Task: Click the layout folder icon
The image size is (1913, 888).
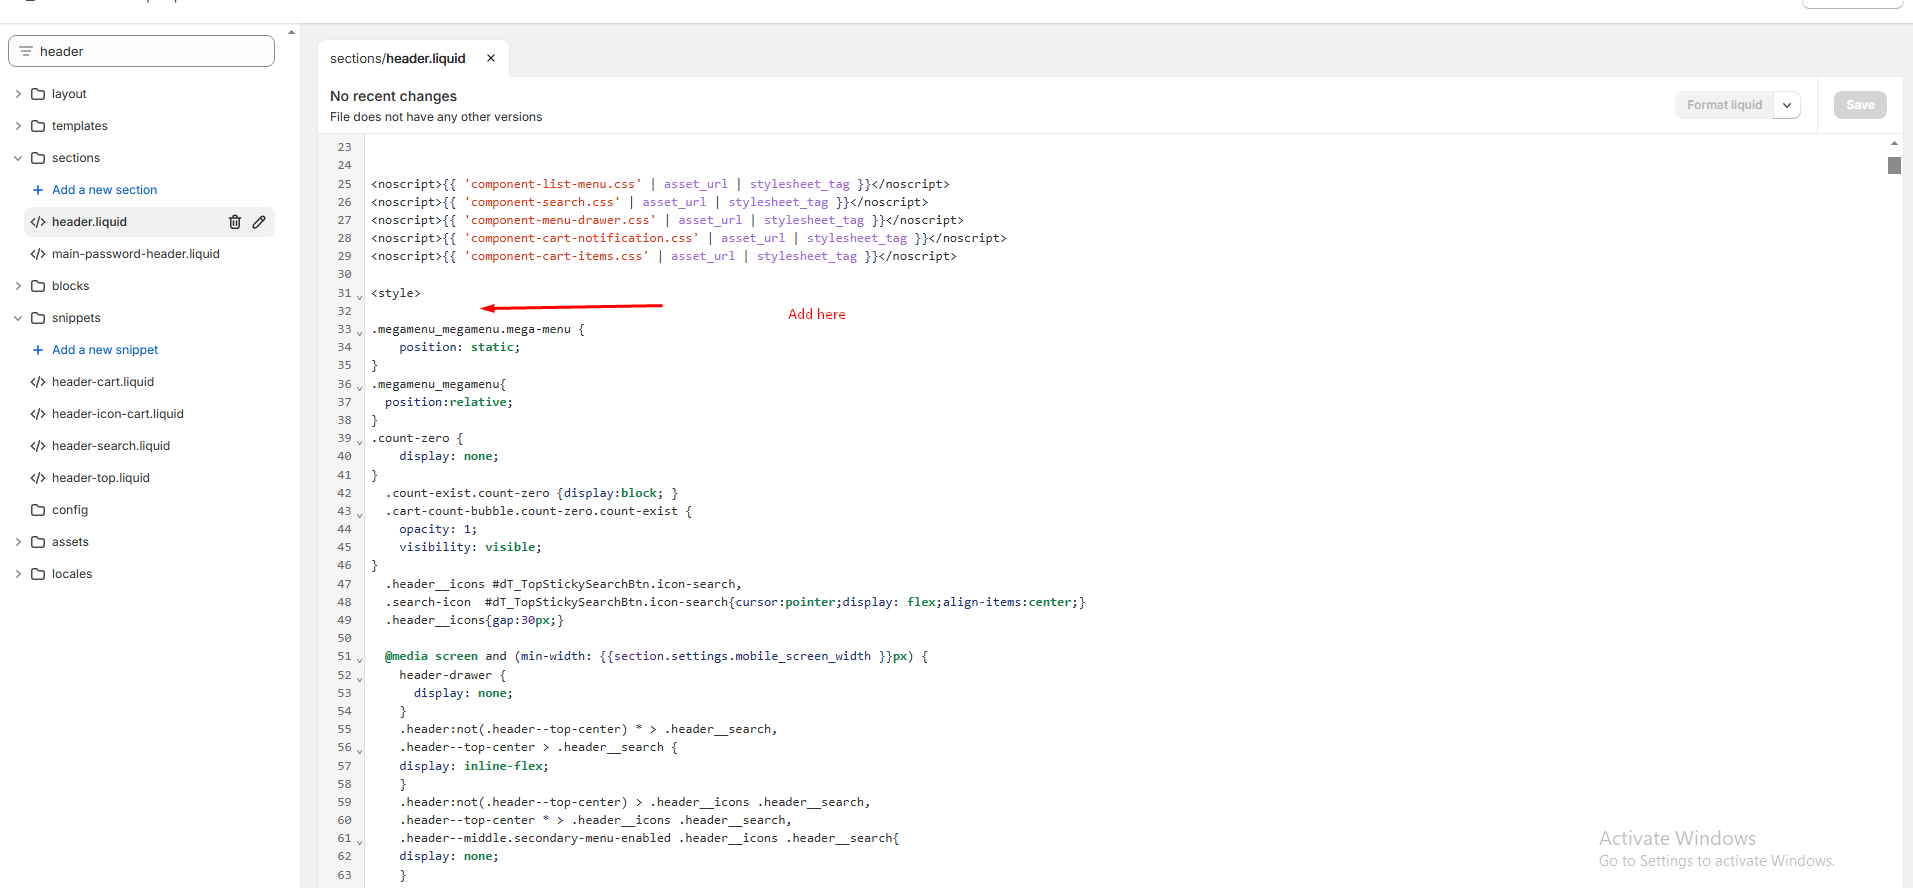Action: point(38,94)
